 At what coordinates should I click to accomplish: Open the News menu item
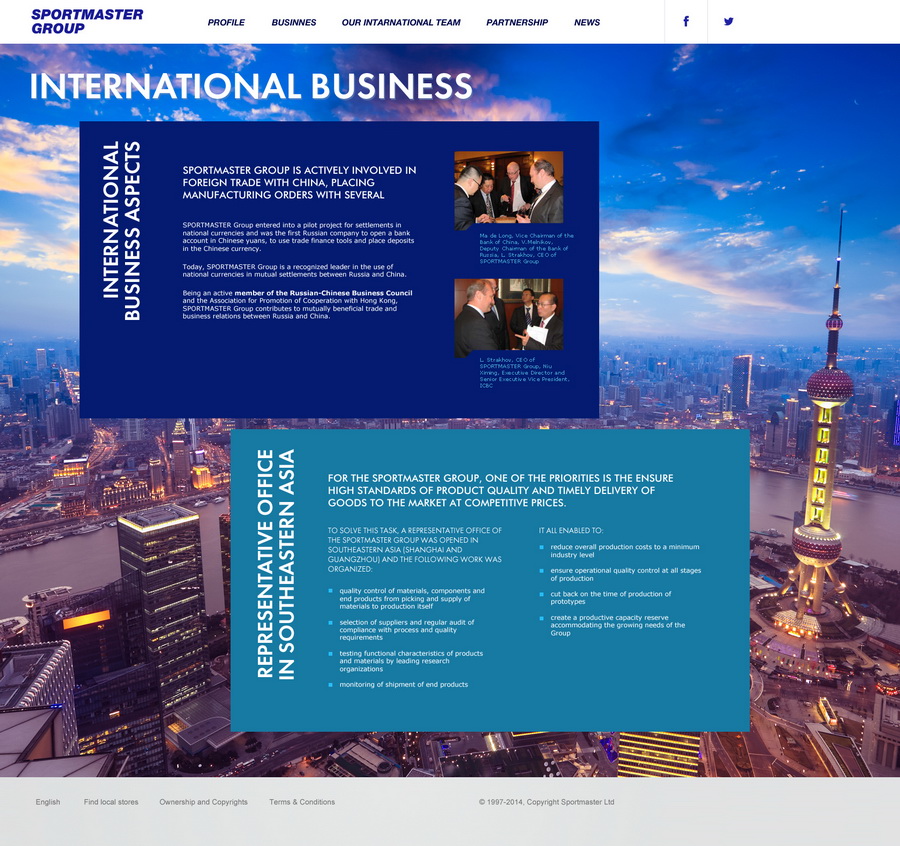pyautogui.click(x=587, y=22)
